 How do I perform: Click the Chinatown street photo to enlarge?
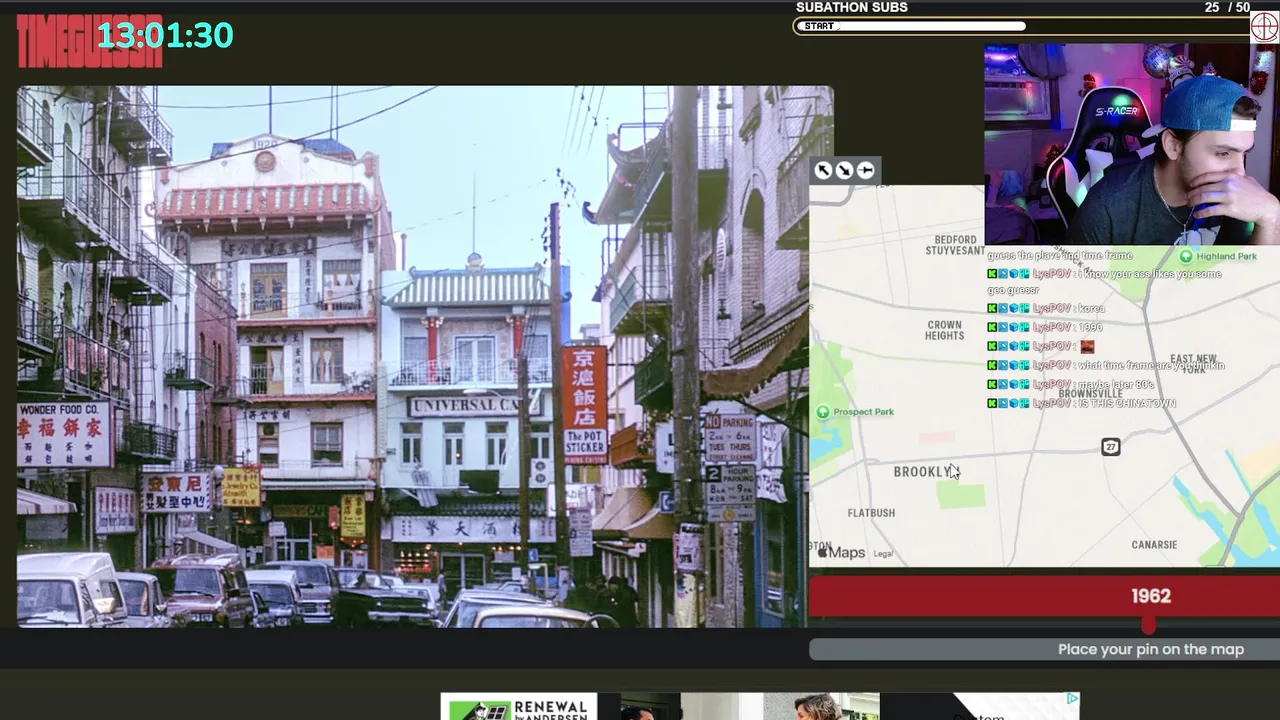tap(425, 357)
